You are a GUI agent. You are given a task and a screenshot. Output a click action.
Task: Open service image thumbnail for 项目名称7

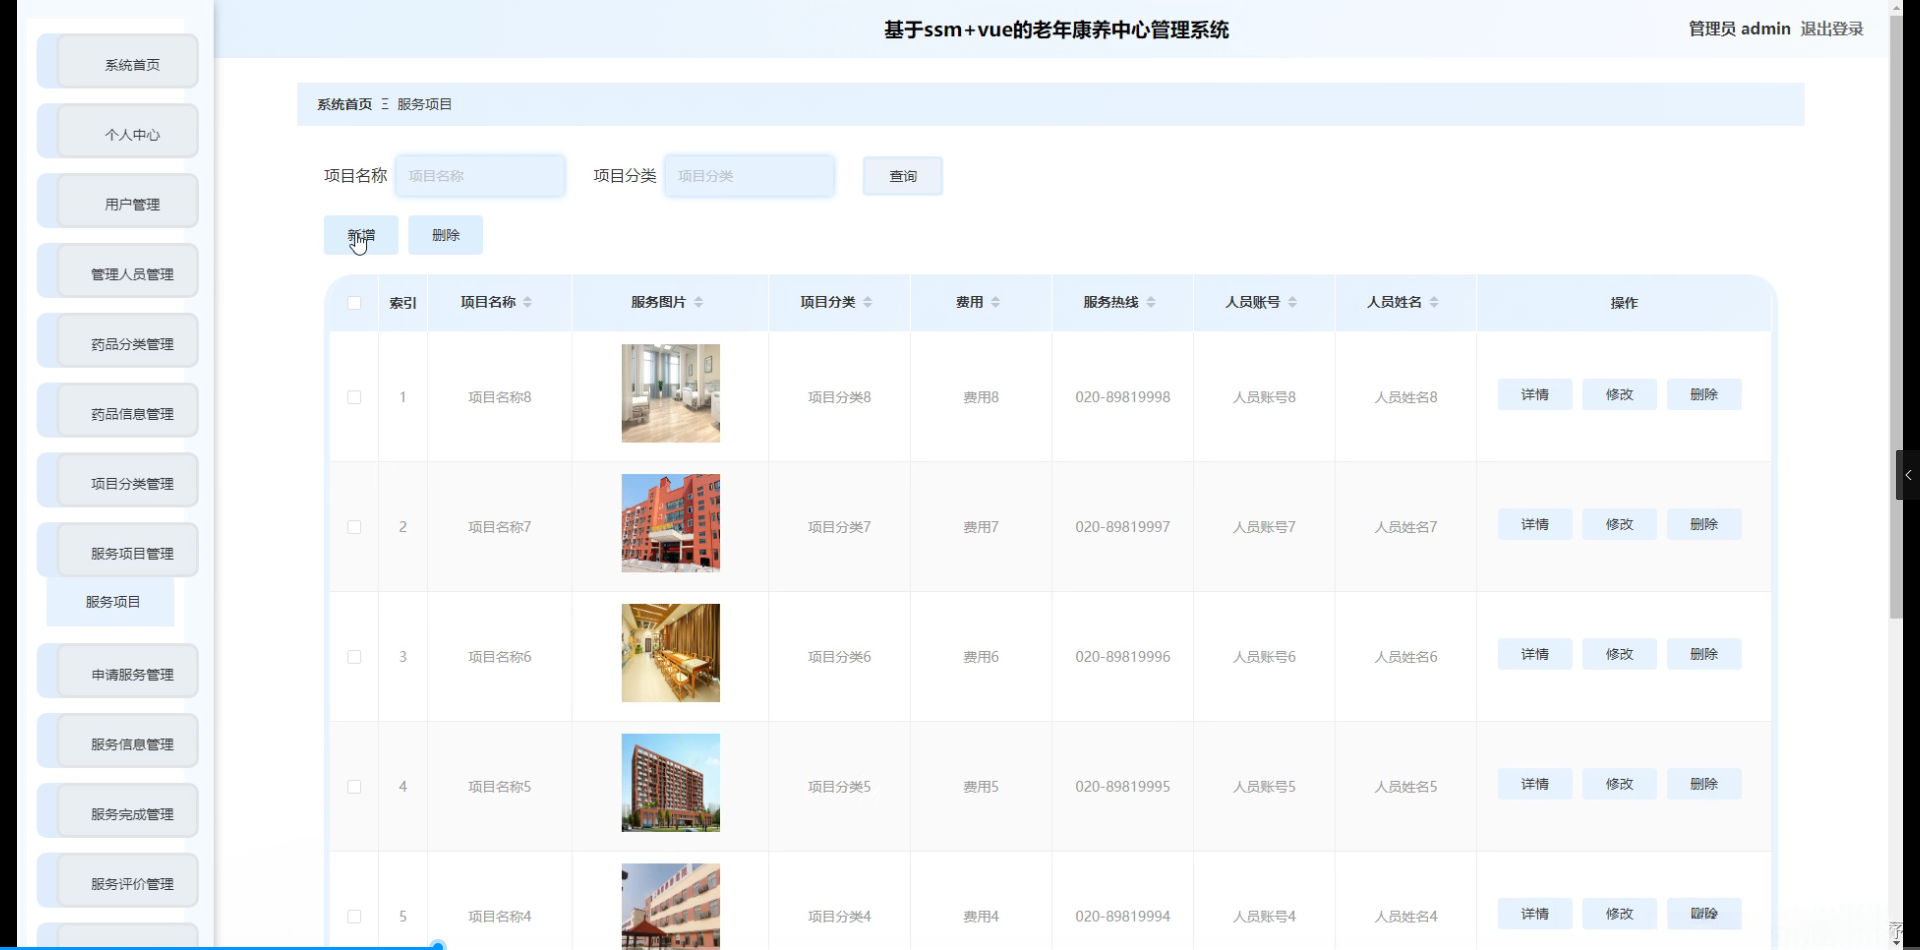pos(670,523)
